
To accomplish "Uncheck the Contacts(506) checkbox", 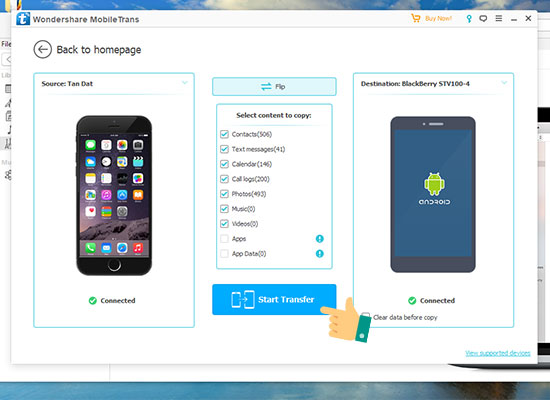I will 224,134.
